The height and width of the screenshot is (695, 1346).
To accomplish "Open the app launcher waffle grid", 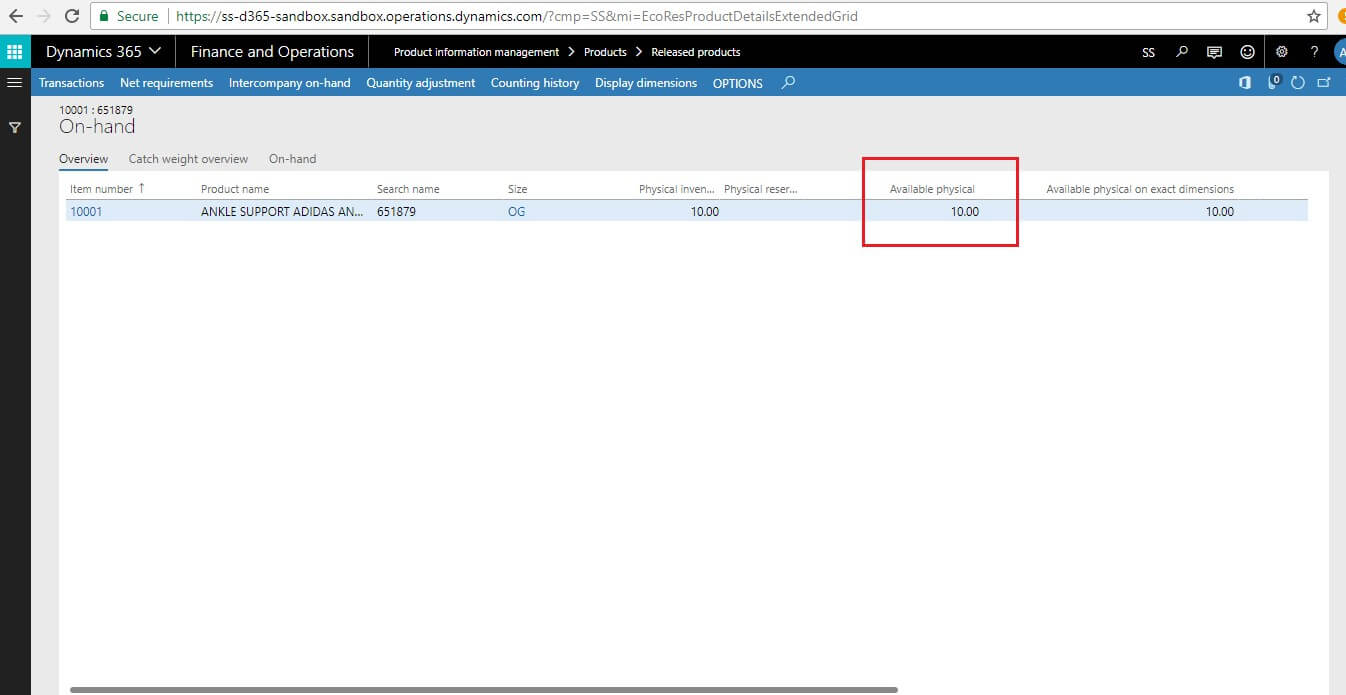I will click(x=15, y=52).
